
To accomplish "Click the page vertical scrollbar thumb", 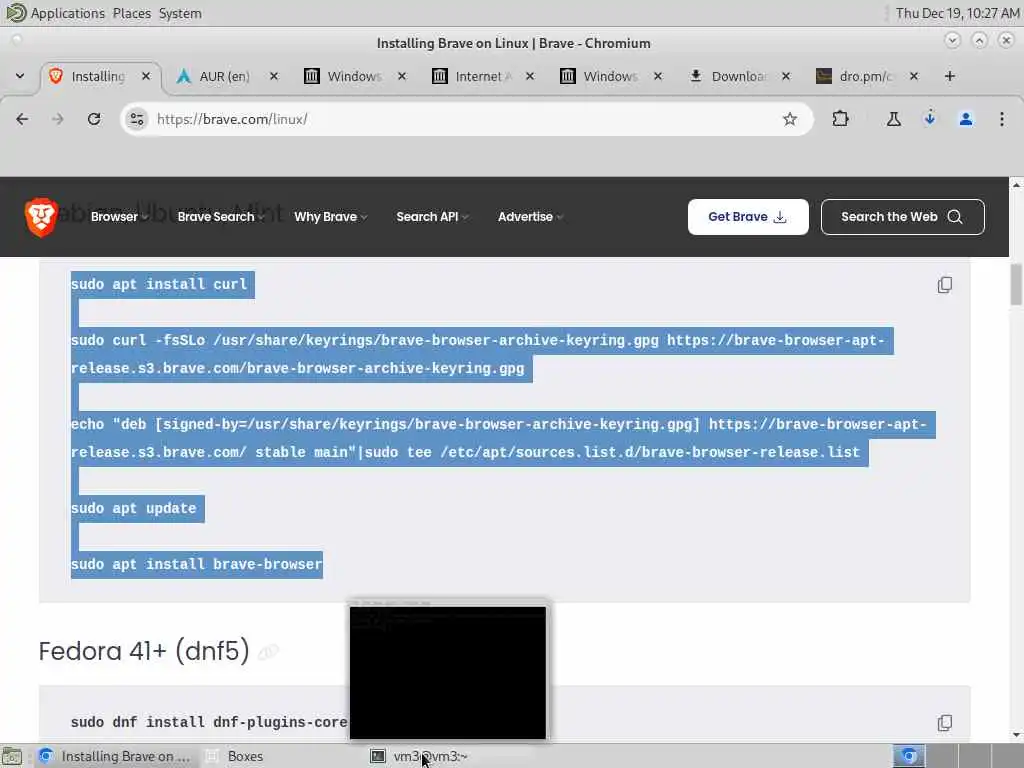I will (1016, 285).
